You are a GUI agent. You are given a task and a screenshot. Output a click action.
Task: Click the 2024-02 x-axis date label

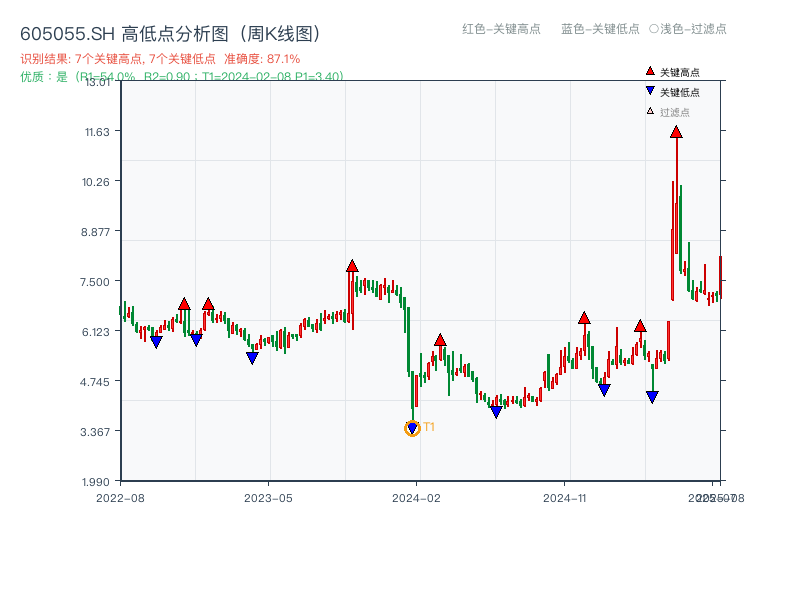pos(416,497)
